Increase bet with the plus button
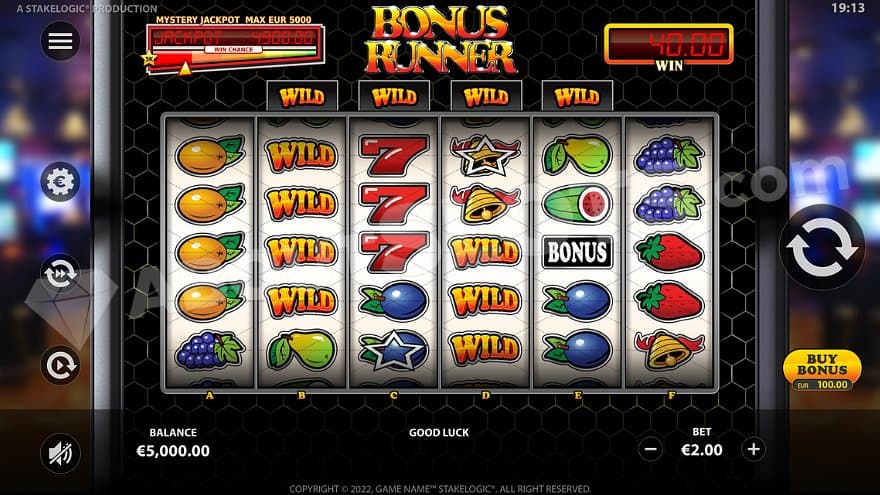The image size is (880, 495). pyautogui.click(x=753, y=450)
